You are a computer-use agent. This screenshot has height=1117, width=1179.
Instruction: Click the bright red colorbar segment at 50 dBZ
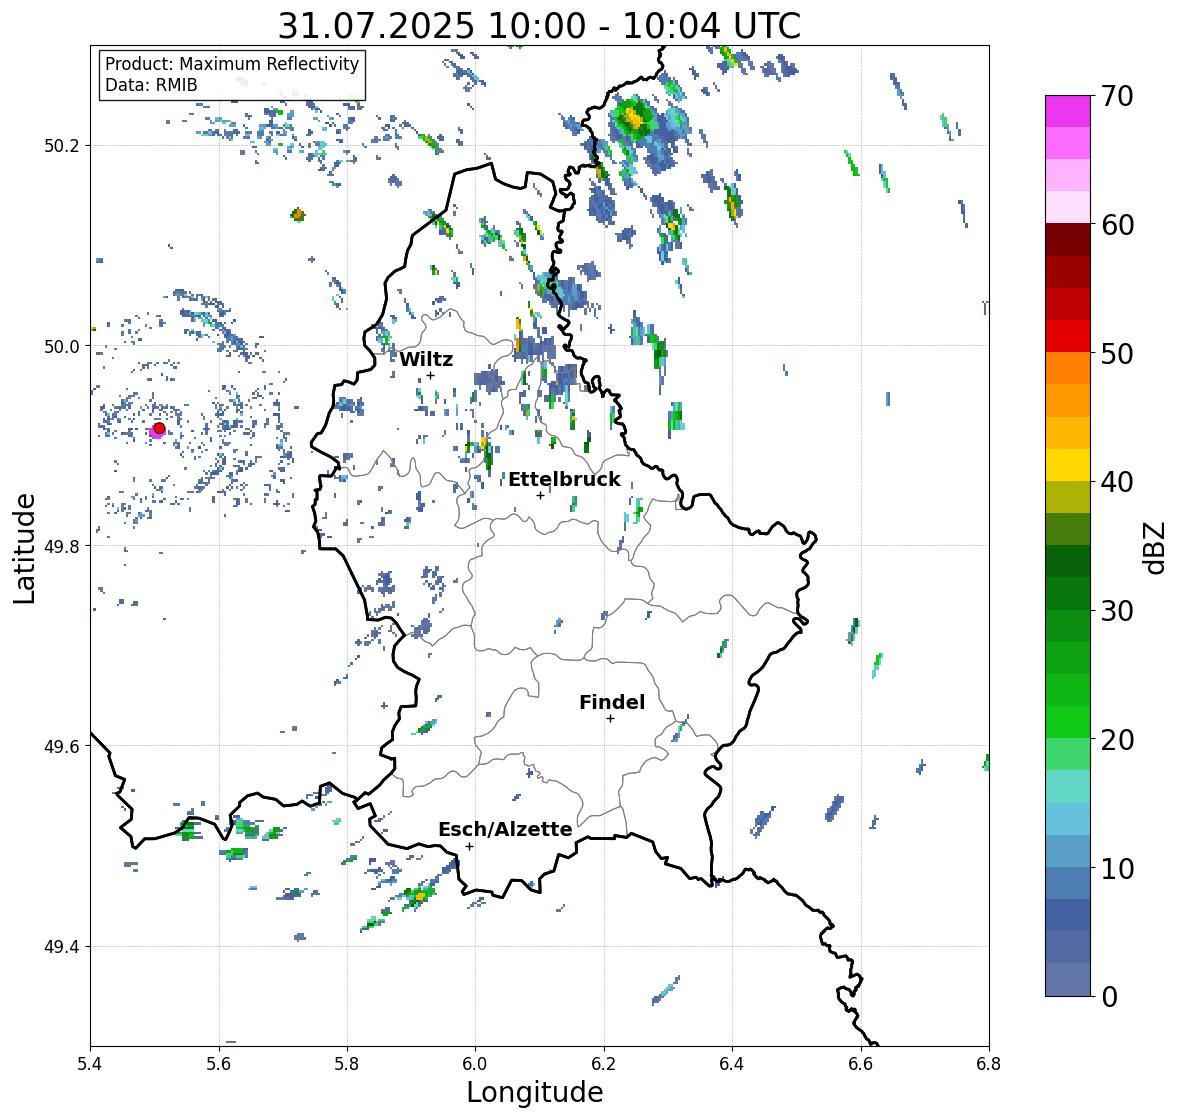click(1068, 336)
